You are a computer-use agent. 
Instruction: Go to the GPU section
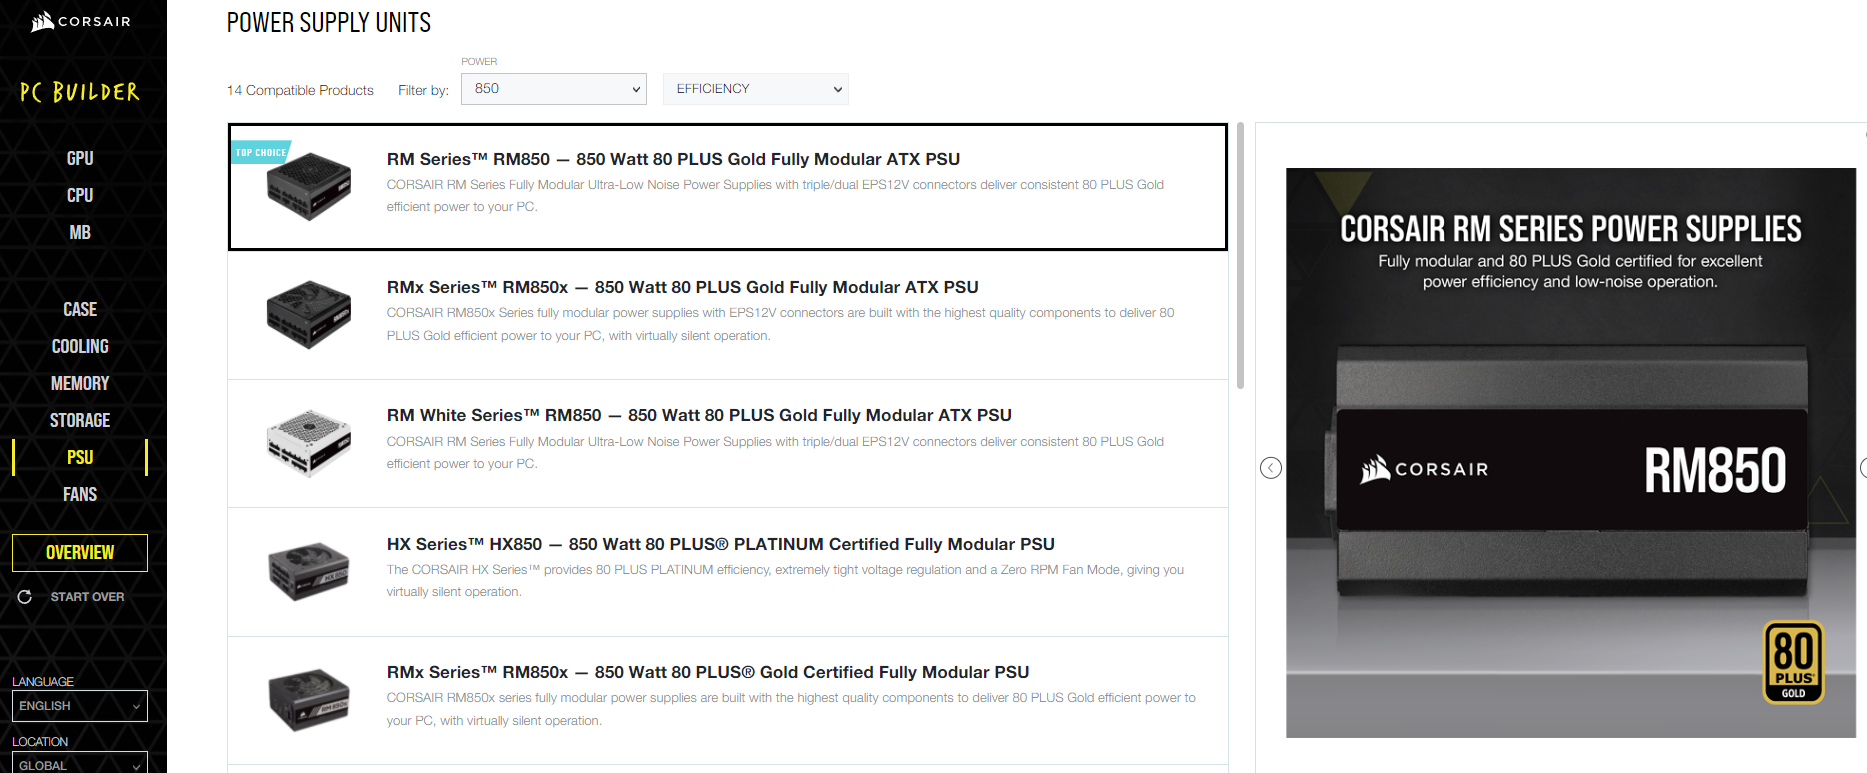pyautogui.click(x=80, y=158)
